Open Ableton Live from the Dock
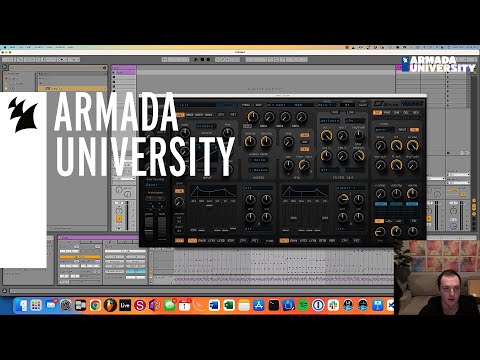Screen dimensions: 480x360 tap(125, 305)
